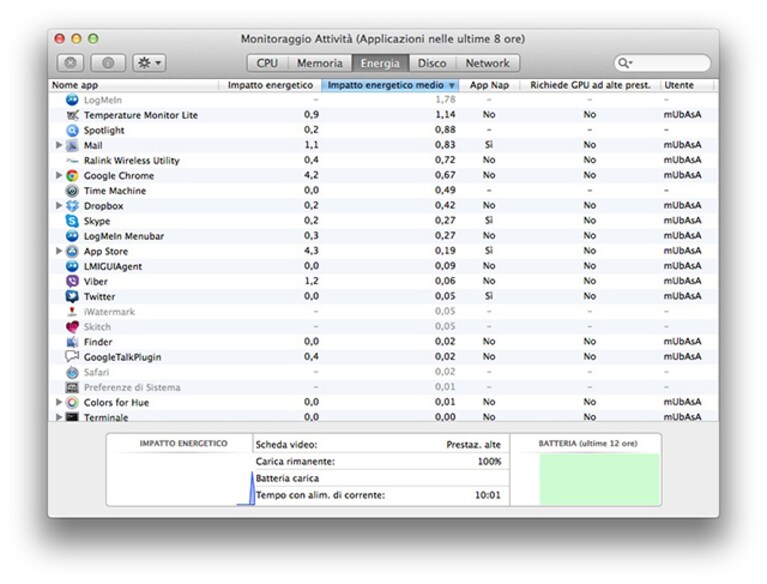Image resolution: width=767 pixels, height=584 pixels.
Task: Sort by Richiede GPU column header
Action: (x=590, y=85)
